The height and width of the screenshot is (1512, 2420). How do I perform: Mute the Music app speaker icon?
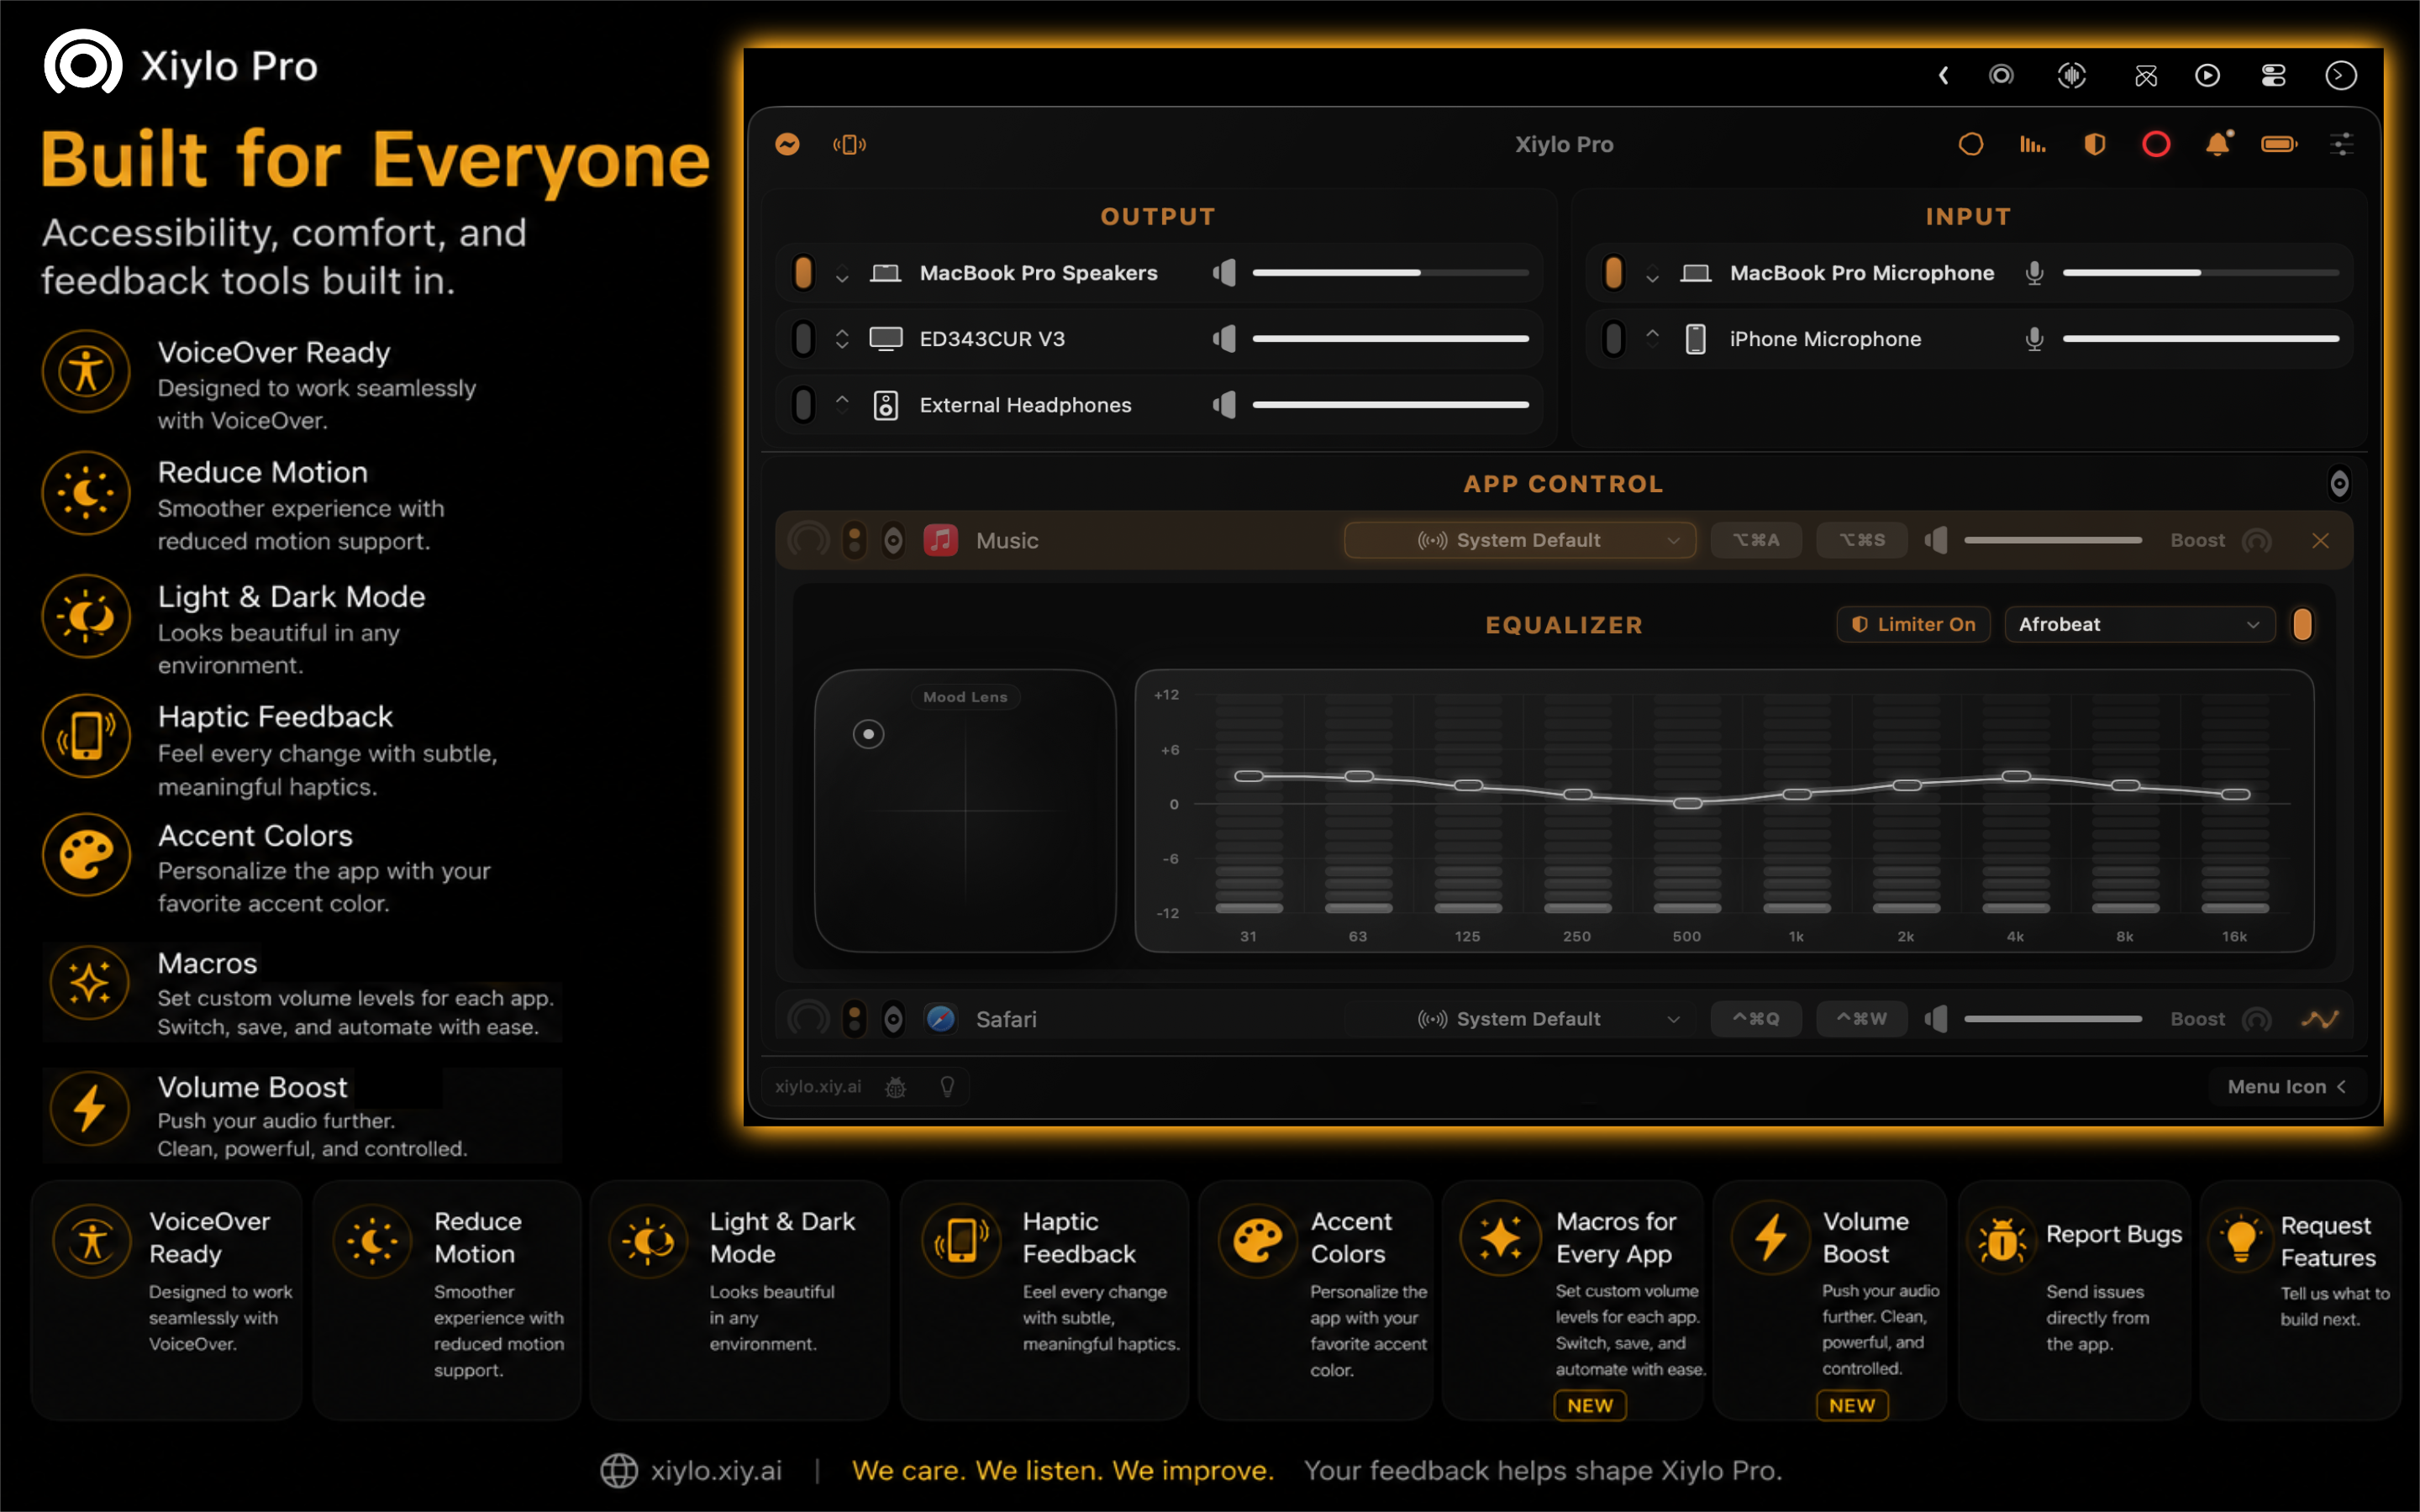[x=1937, y=540]
